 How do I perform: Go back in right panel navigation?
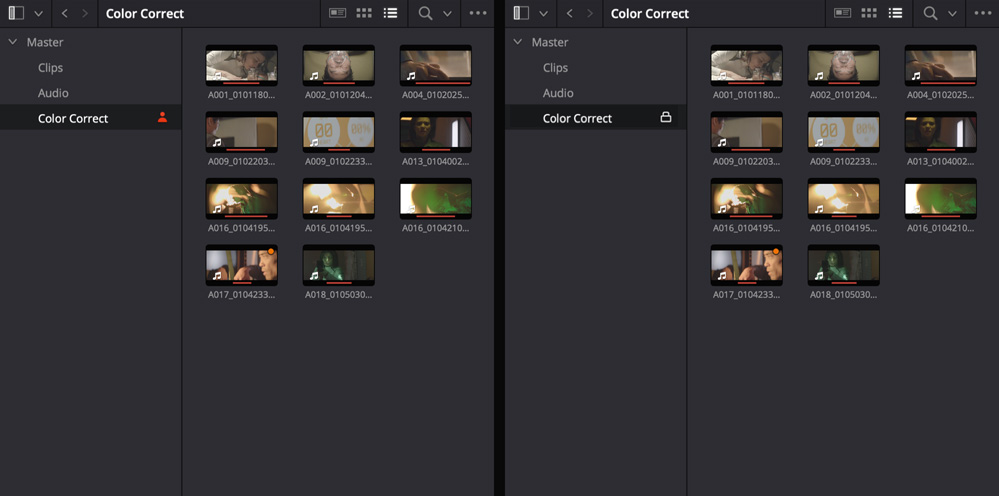(570, 13)
